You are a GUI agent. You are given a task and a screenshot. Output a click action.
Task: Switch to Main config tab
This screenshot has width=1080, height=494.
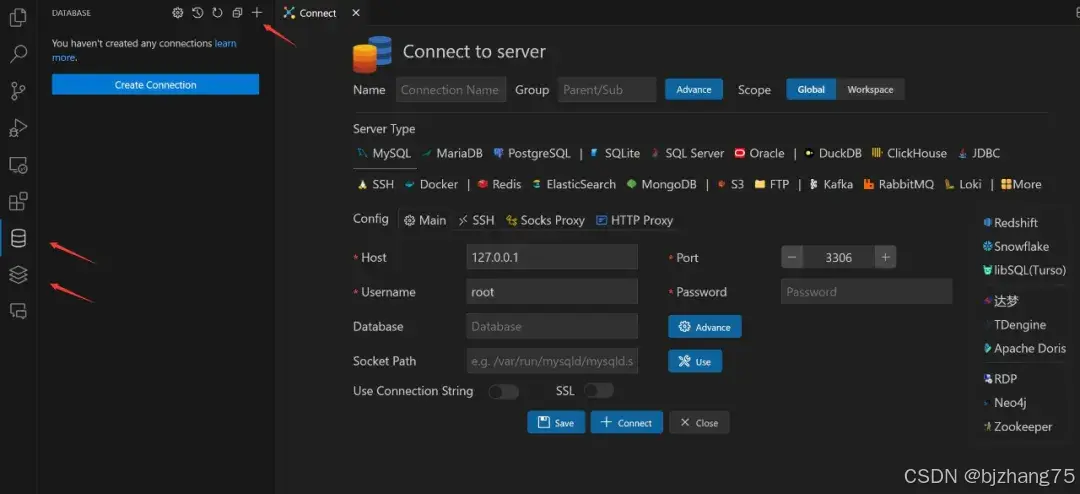(x=425, y=220)
